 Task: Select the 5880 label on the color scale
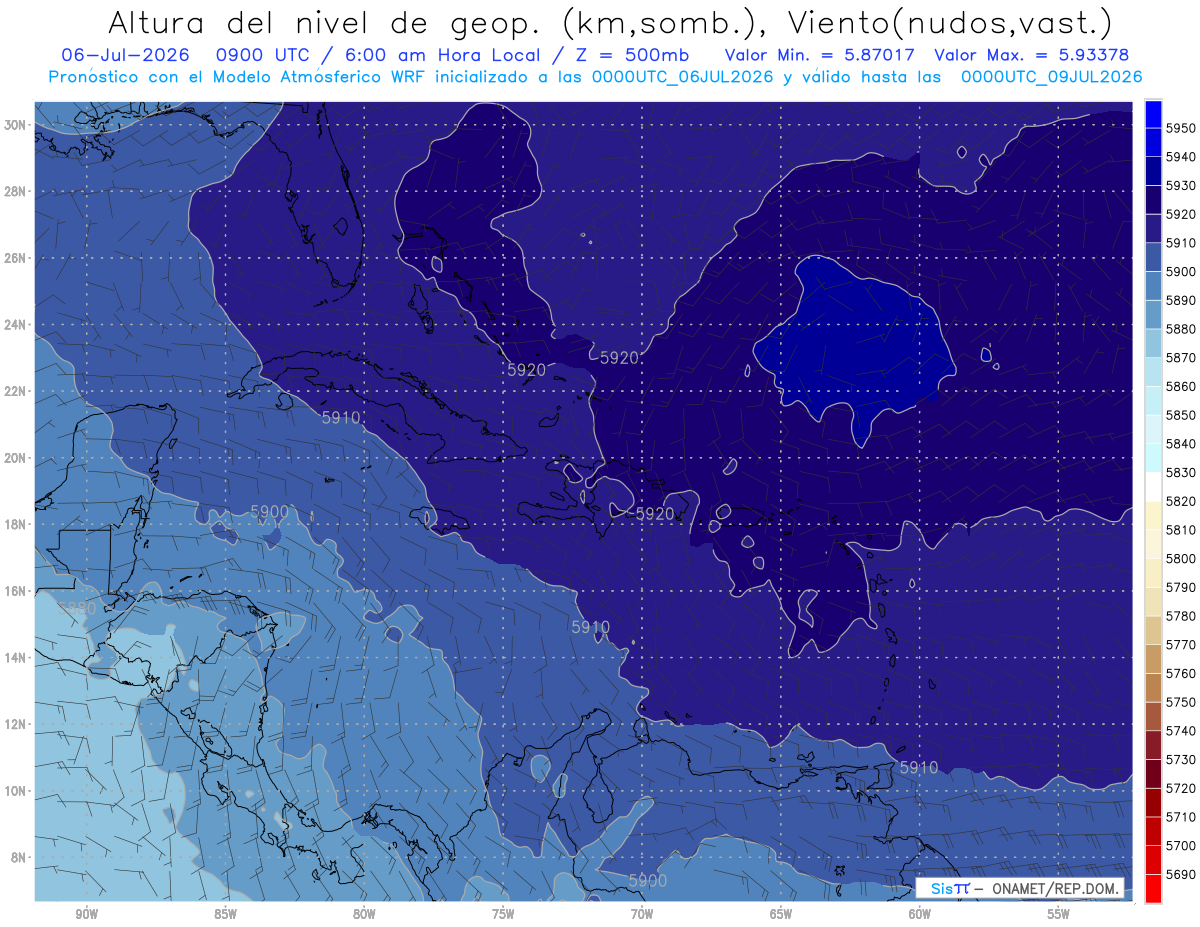(1181, 329)
